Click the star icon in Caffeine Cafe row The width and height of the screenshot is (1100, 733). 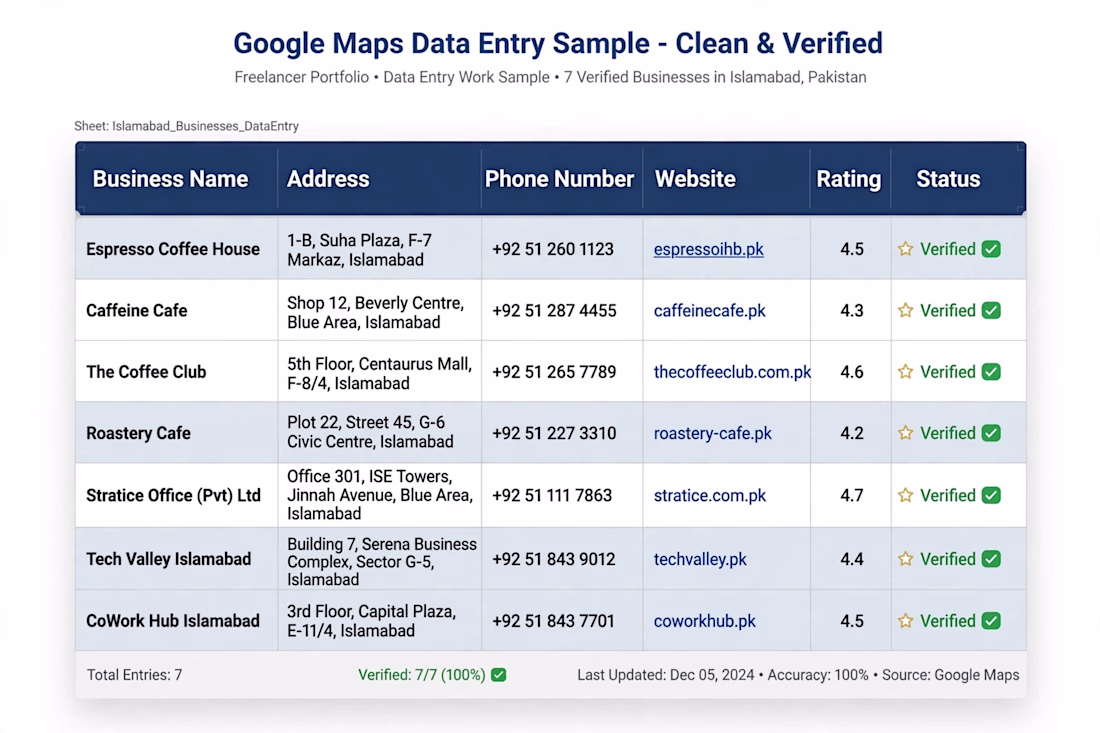[906, 310]
